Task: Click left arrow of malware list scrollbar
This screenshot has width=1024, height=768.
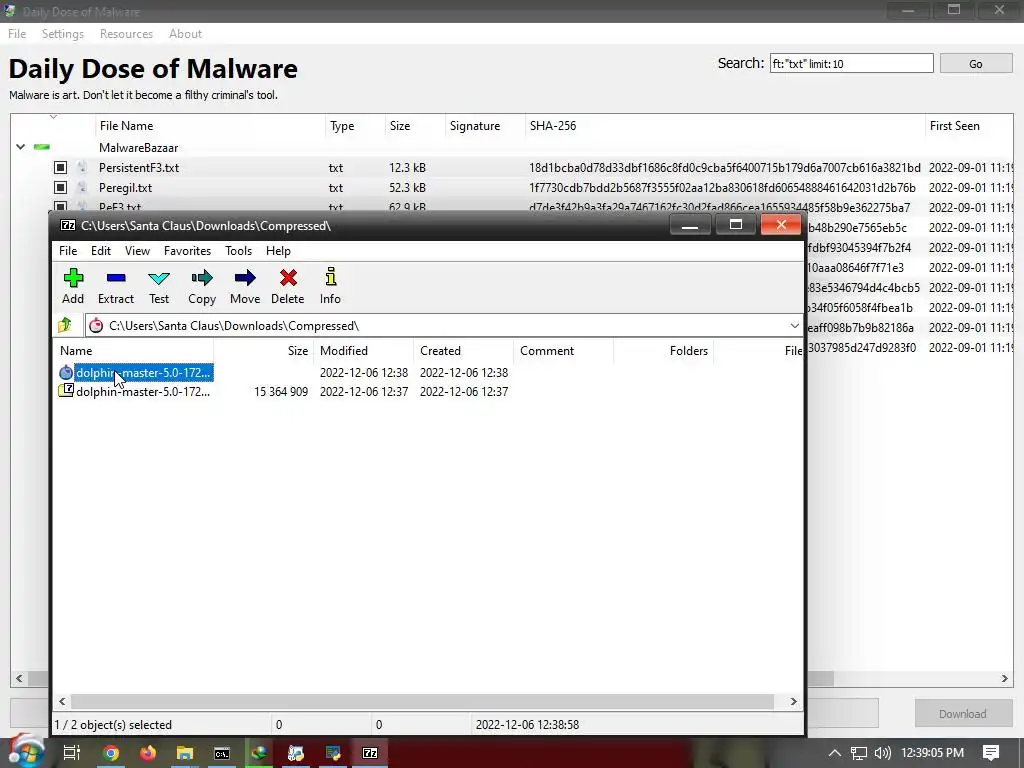Action: pyautogui.click(x=19, y=679)
